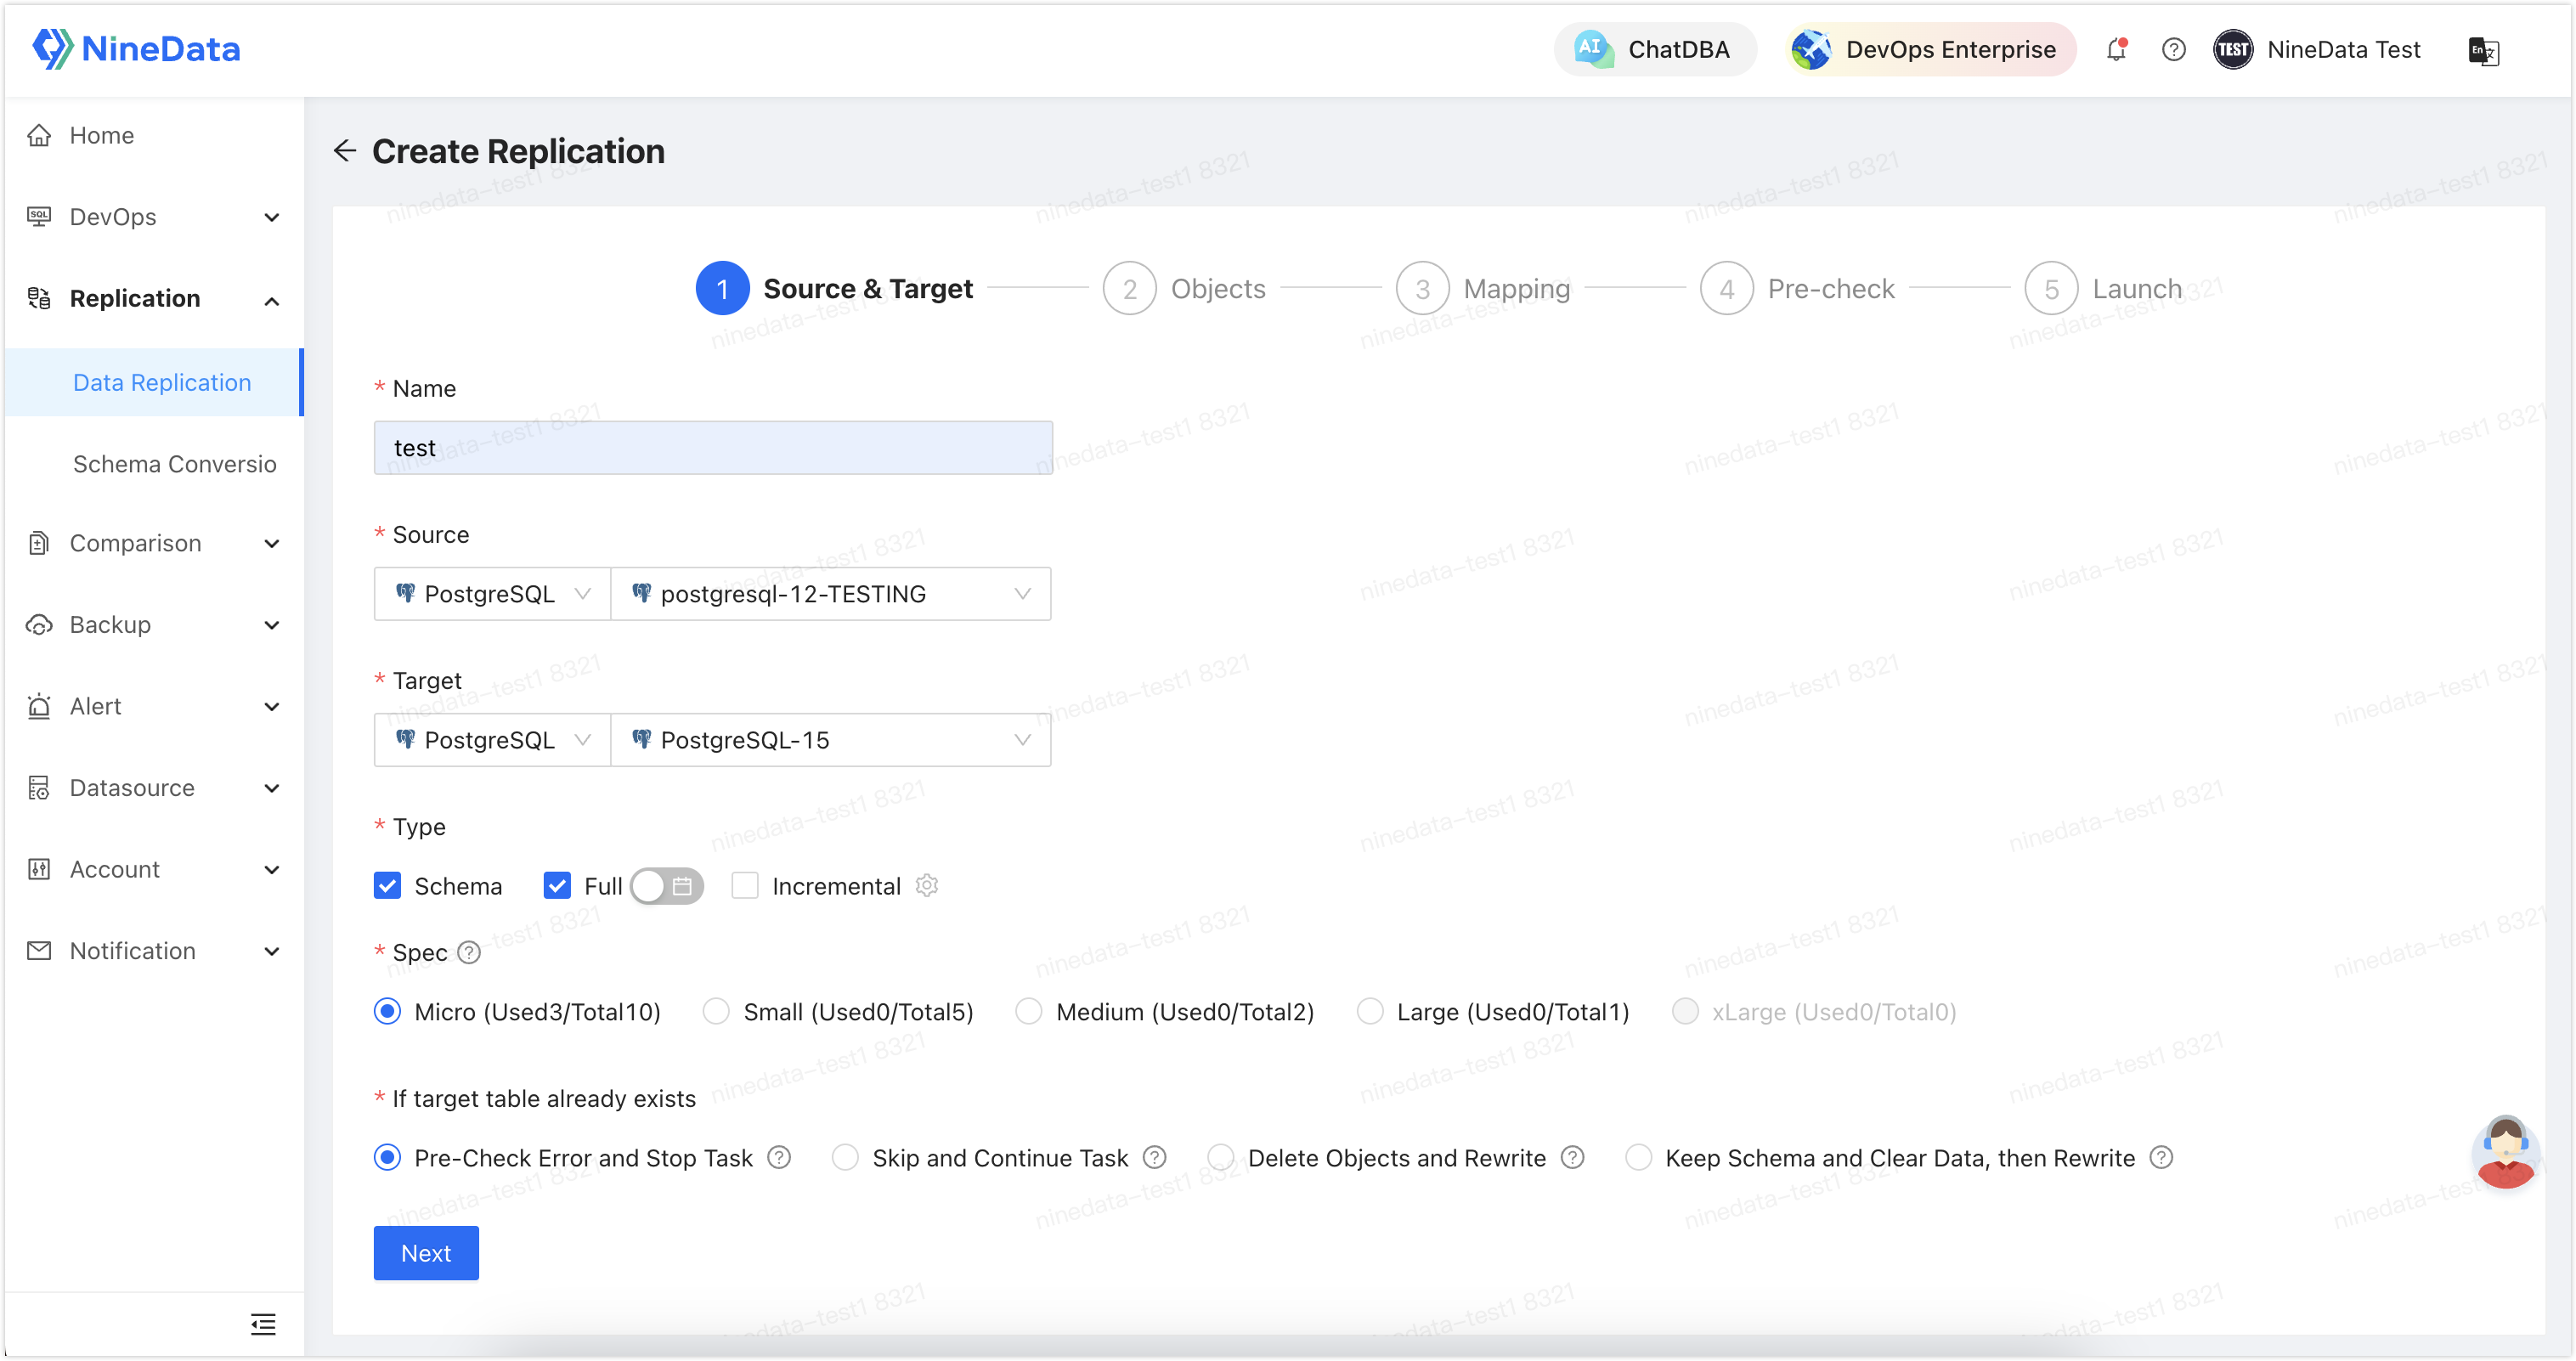Click the Comparison document icon
This screenshot has width=2576, height=1361.
(39, 543)
